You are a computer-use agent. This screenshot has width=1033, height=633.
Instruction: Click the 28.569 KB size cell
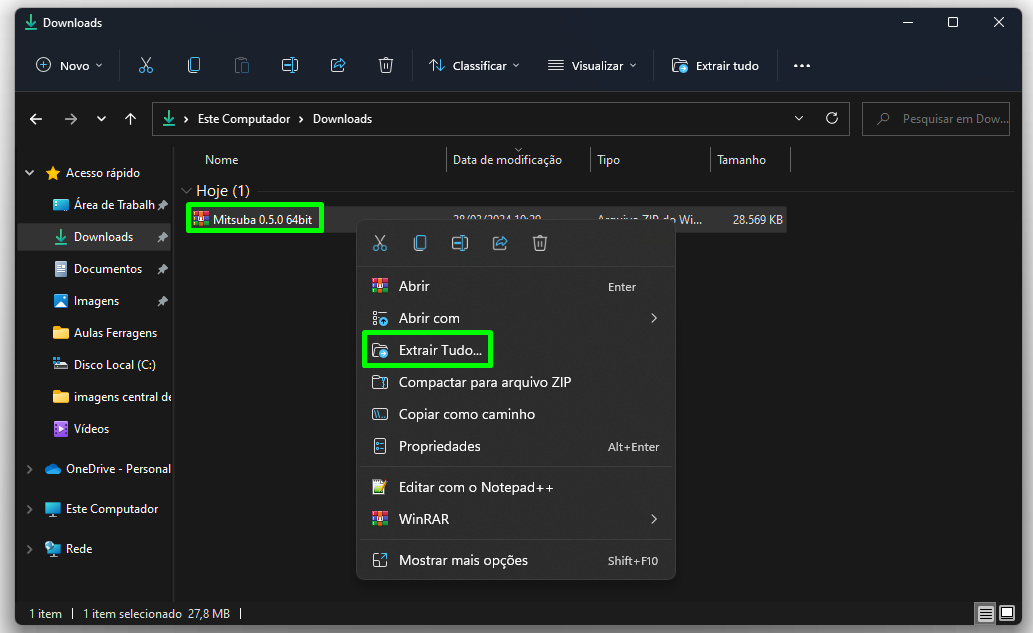(x=758, y=220)
